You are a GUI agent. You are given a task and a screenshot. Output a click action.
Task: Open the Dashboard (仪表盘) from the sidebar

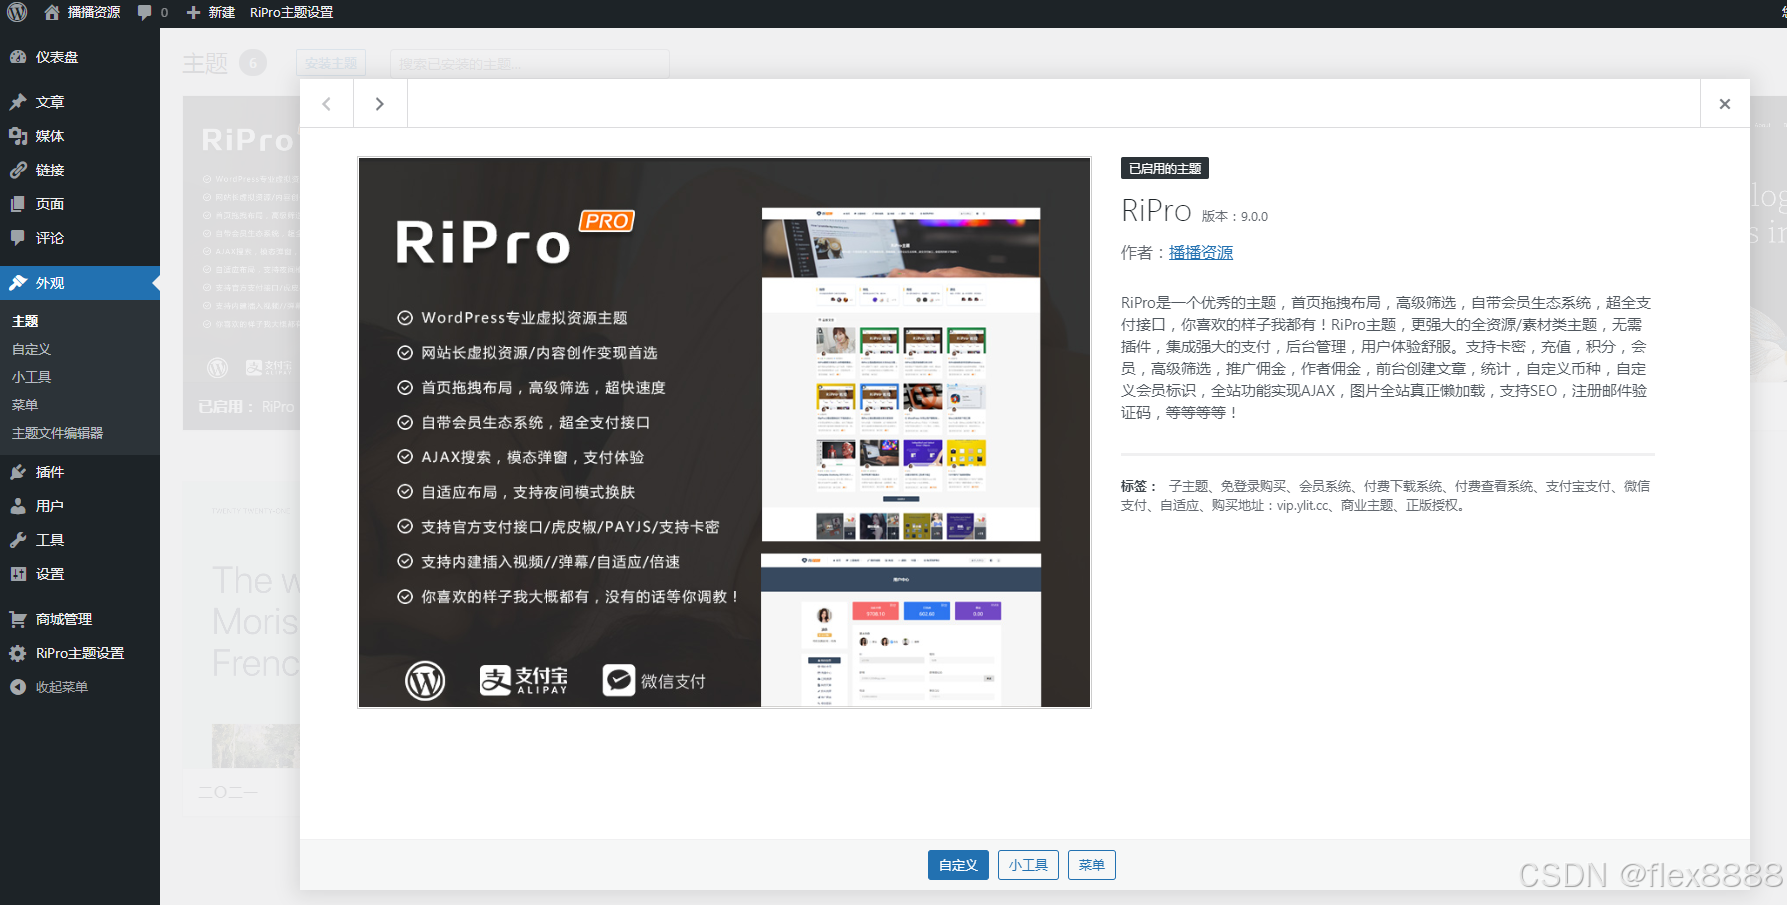(x=47, y=56)
